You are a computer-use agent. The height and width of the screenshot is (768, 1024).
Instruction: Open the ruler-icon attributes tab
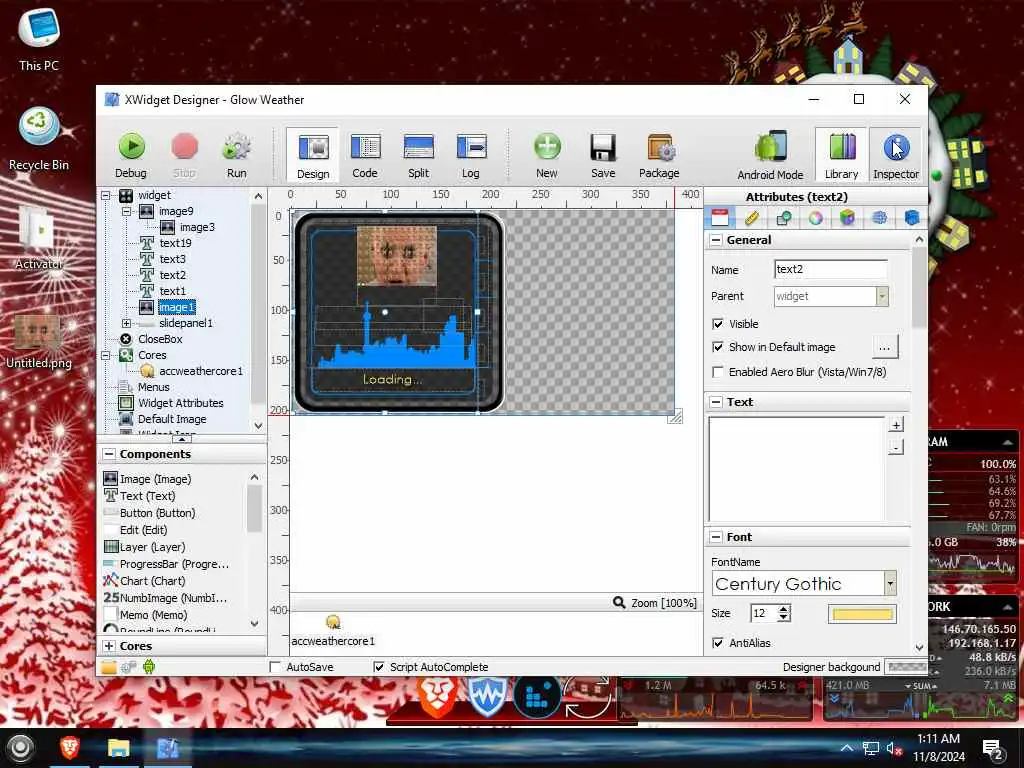[752, 217]
